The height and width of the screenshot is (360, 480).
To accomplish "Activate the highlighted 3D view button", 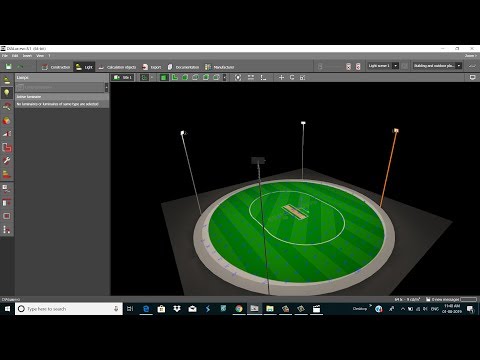I will pos(163,77).
